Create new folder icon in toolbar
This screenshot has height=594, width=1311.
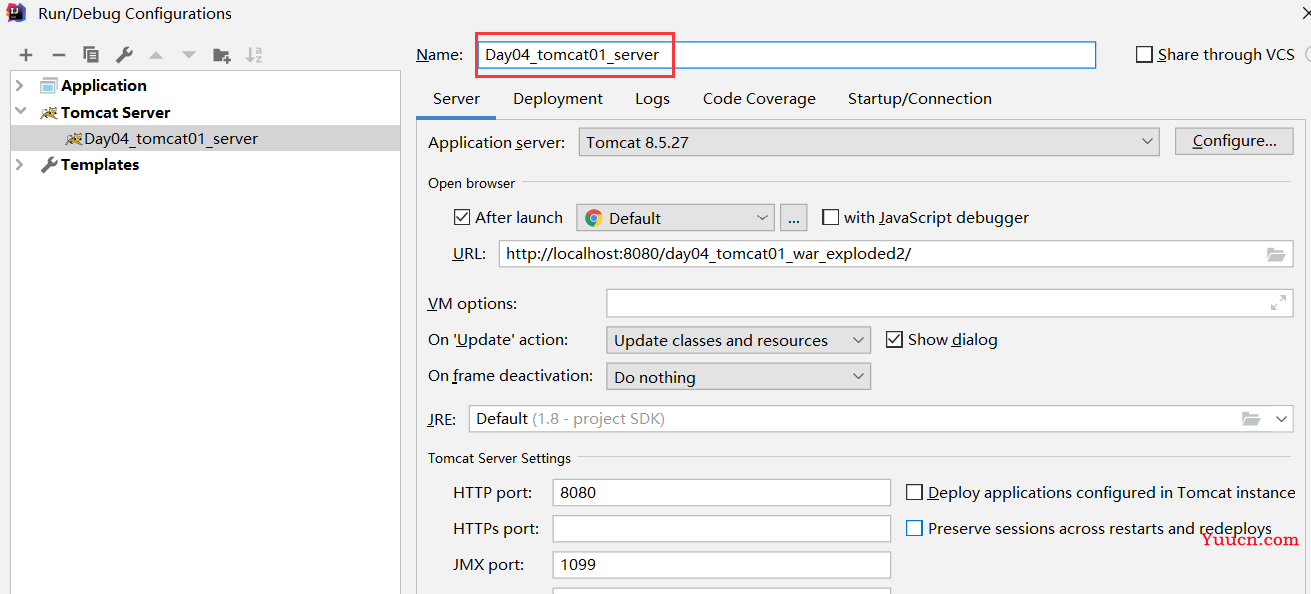(222, 55)
